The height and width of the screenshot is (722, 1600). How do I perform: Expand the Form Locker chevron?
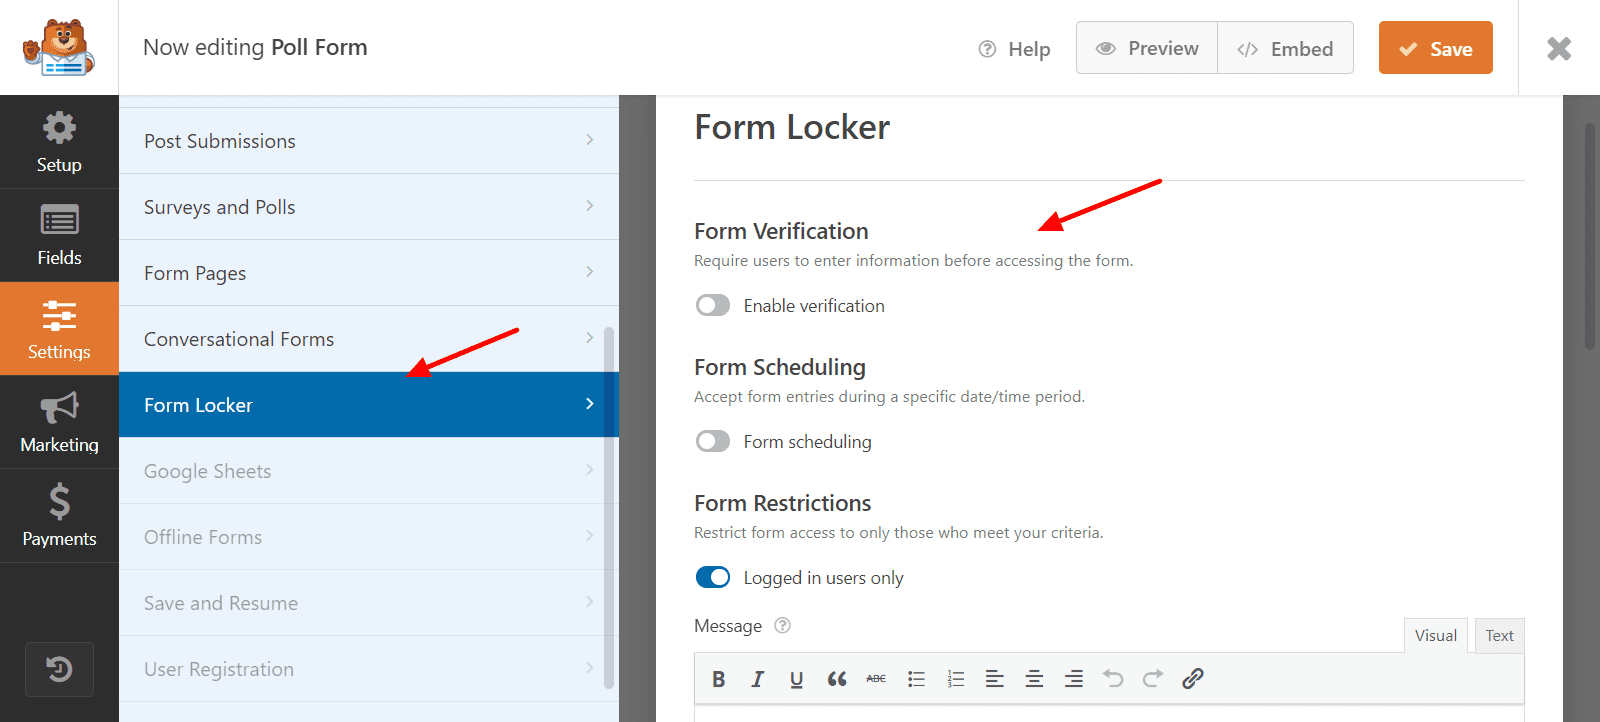pyautogui.click(x=590, y=404)
